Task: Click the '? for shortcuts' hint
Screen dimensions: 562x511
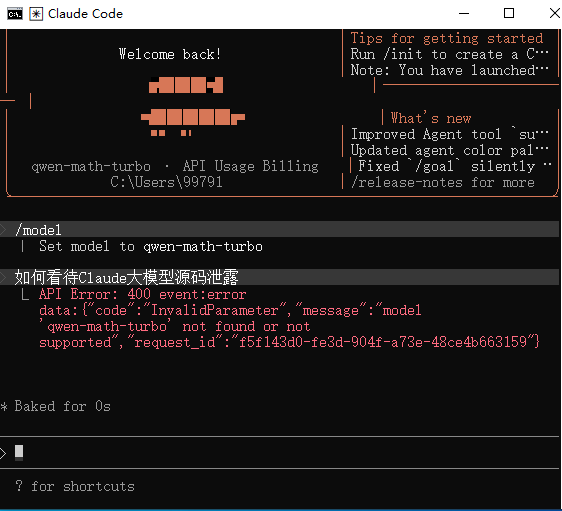Action: tap(75, 487)
